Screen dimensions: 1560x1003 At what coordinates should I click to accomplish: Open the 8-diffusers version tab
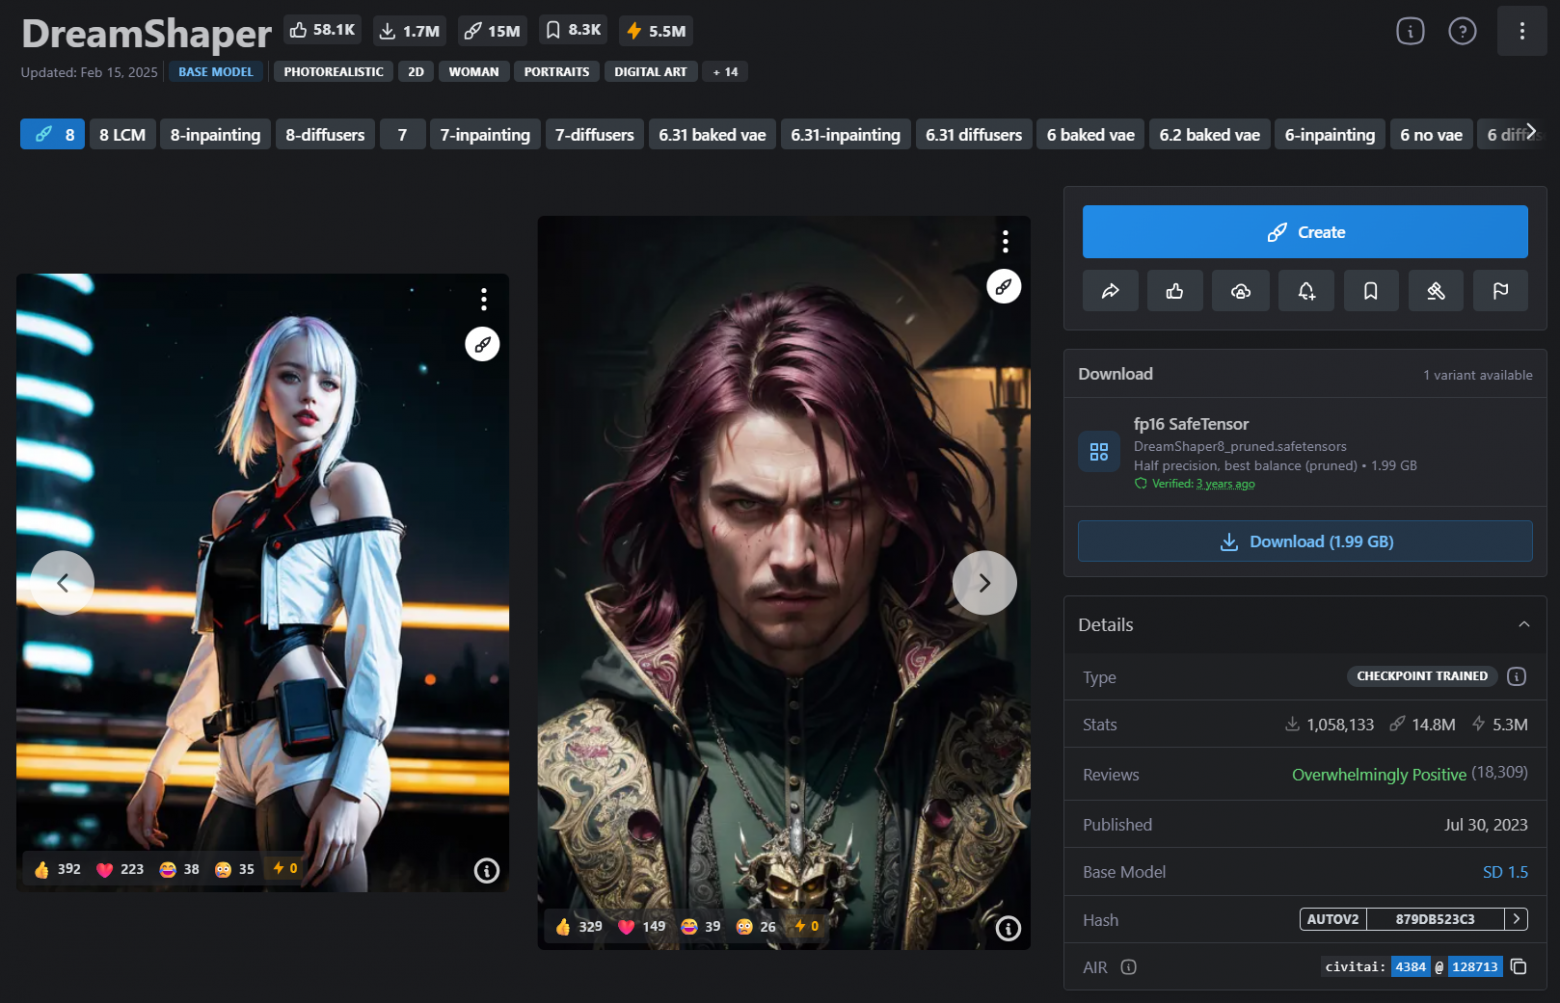[325, 134]
